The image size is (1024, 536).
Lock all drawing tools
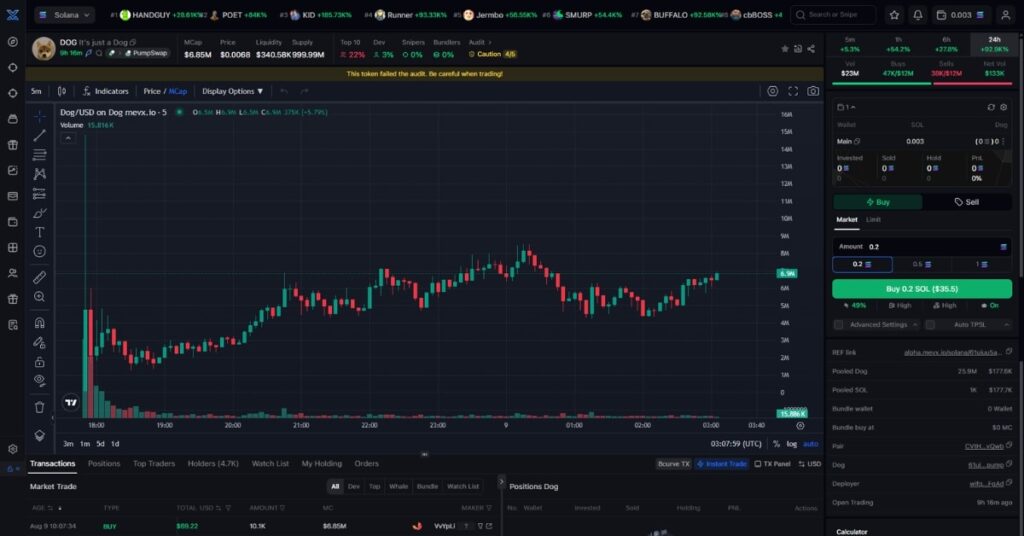(x=39, y=362)
